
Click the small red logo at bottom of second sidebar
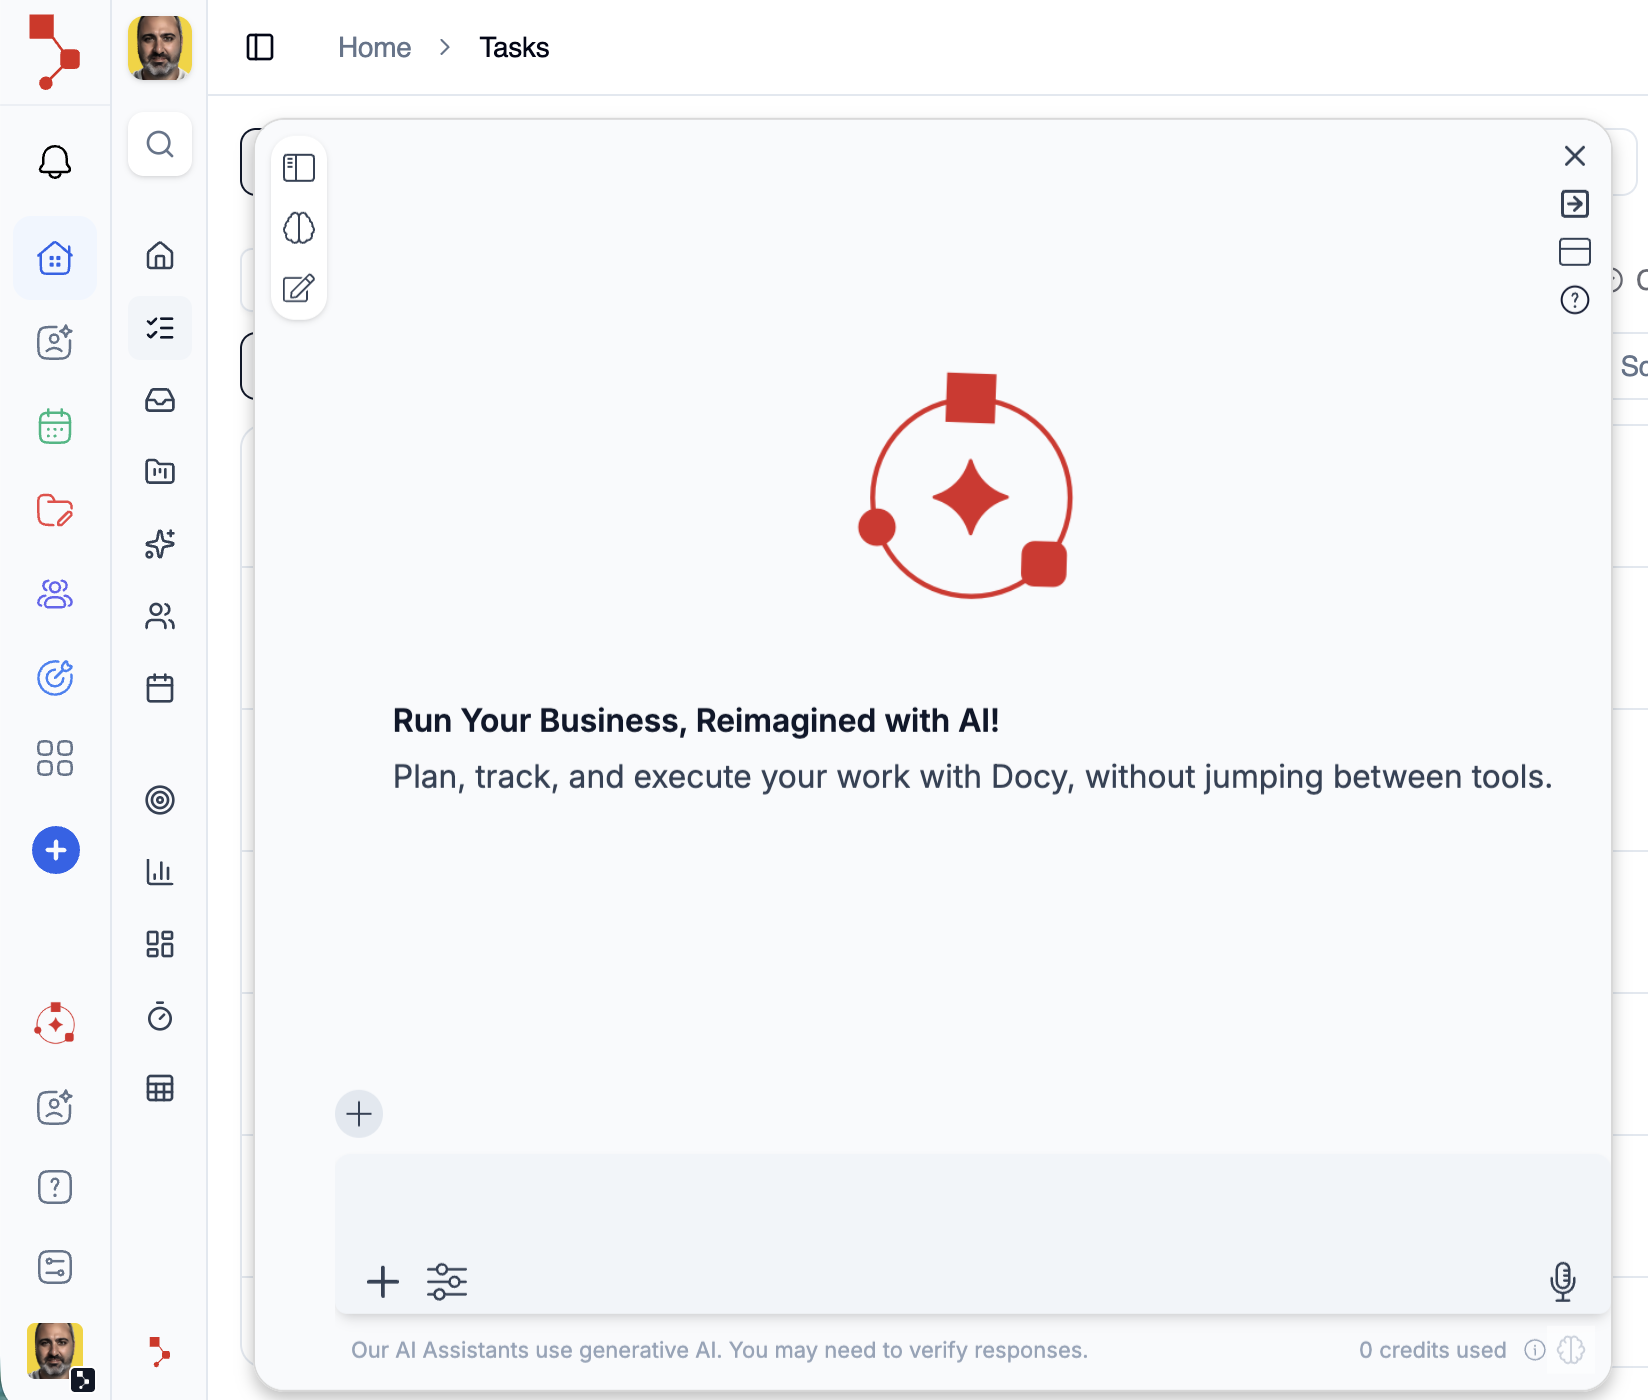click(159, 1352)
